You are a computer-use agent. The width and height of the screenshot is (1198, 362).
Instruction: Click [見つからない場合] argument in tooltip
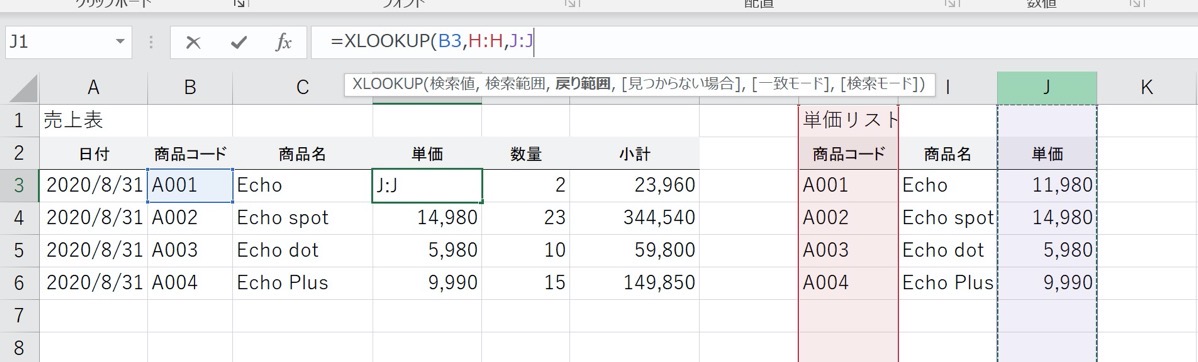point(682,84)
